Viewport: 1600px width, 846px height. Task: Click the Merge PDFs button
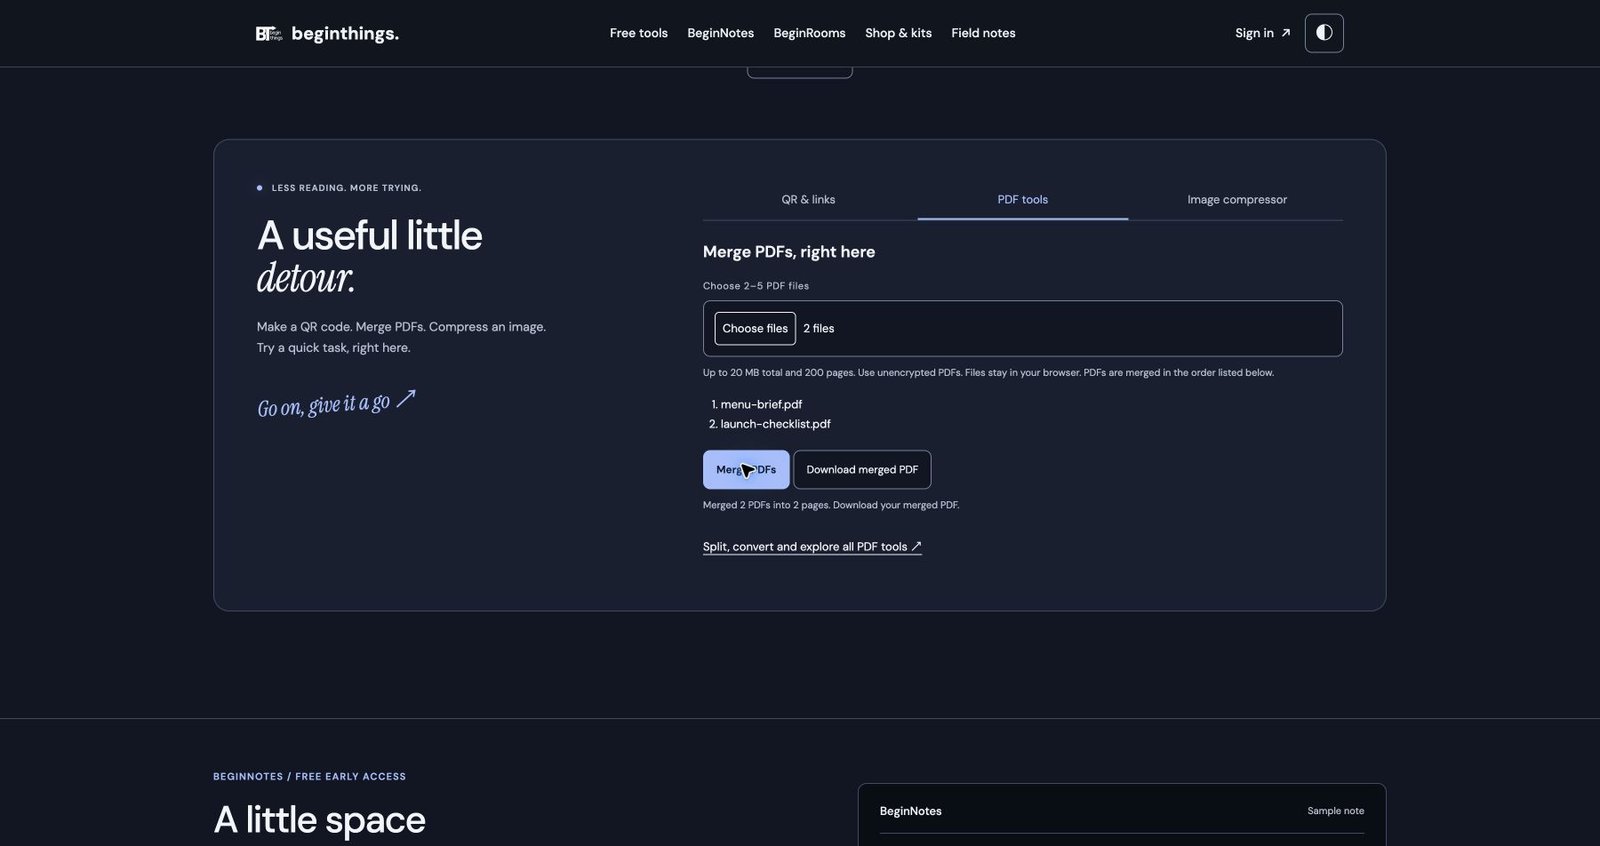(x=746, y=470)
